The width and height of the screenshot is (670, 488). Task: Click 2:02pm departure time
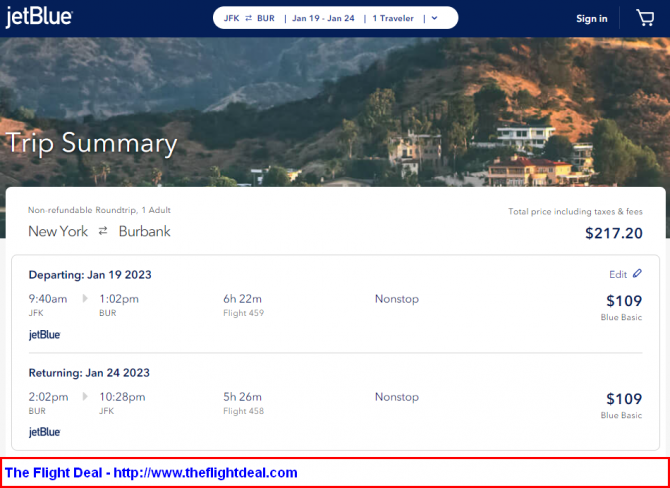pyautogui.click(x=48, y=397)
